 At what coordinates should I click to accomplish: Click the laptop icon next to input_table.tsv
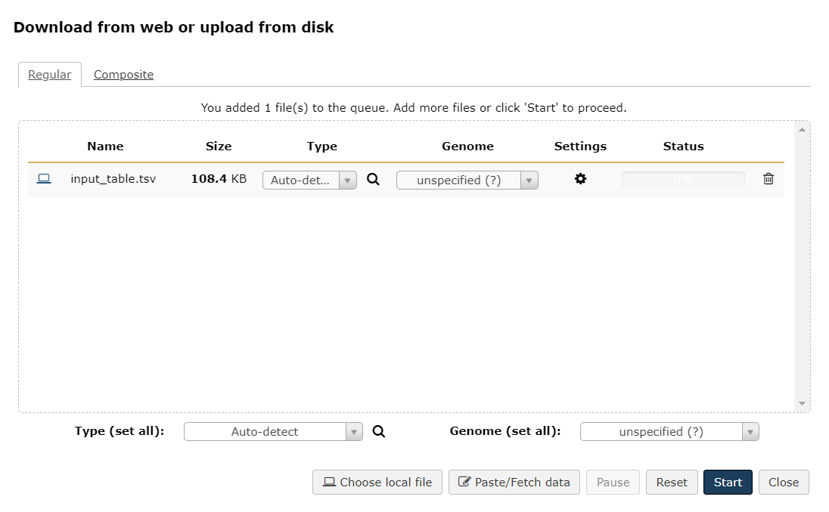click(x=44, y=179)
